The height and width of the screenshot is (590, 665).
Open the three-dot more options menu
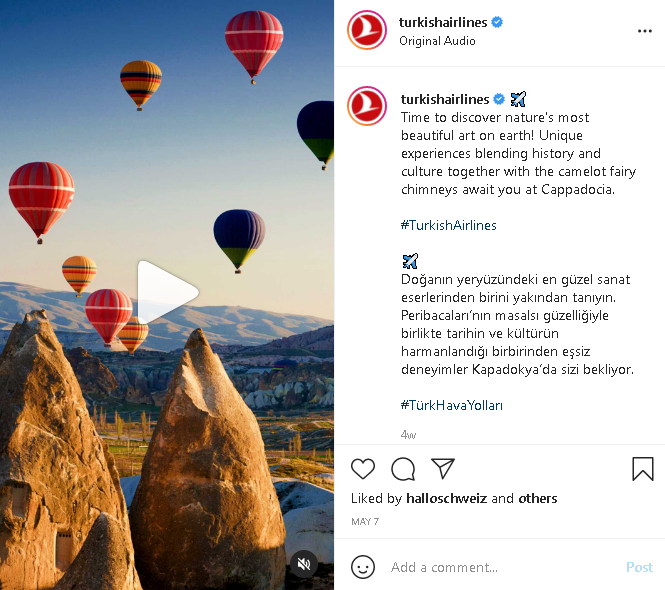[x=645, y=31]
